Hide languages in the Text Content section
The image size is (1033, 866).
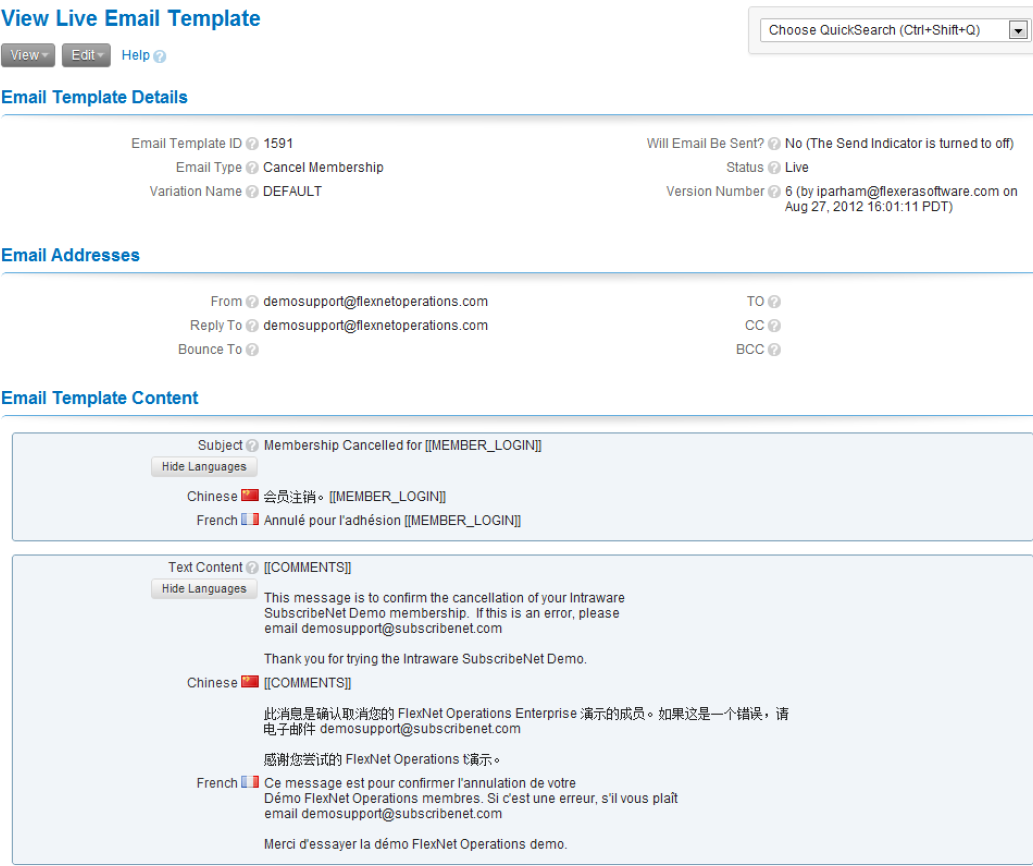[204, 589]
